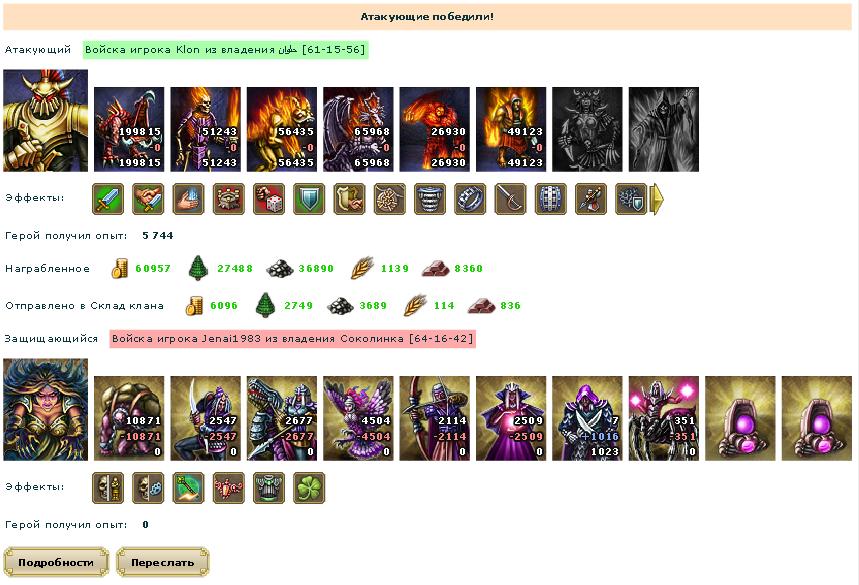Select the silver ring effect icon
Viewport: 859px width, 585px height.
470,199
